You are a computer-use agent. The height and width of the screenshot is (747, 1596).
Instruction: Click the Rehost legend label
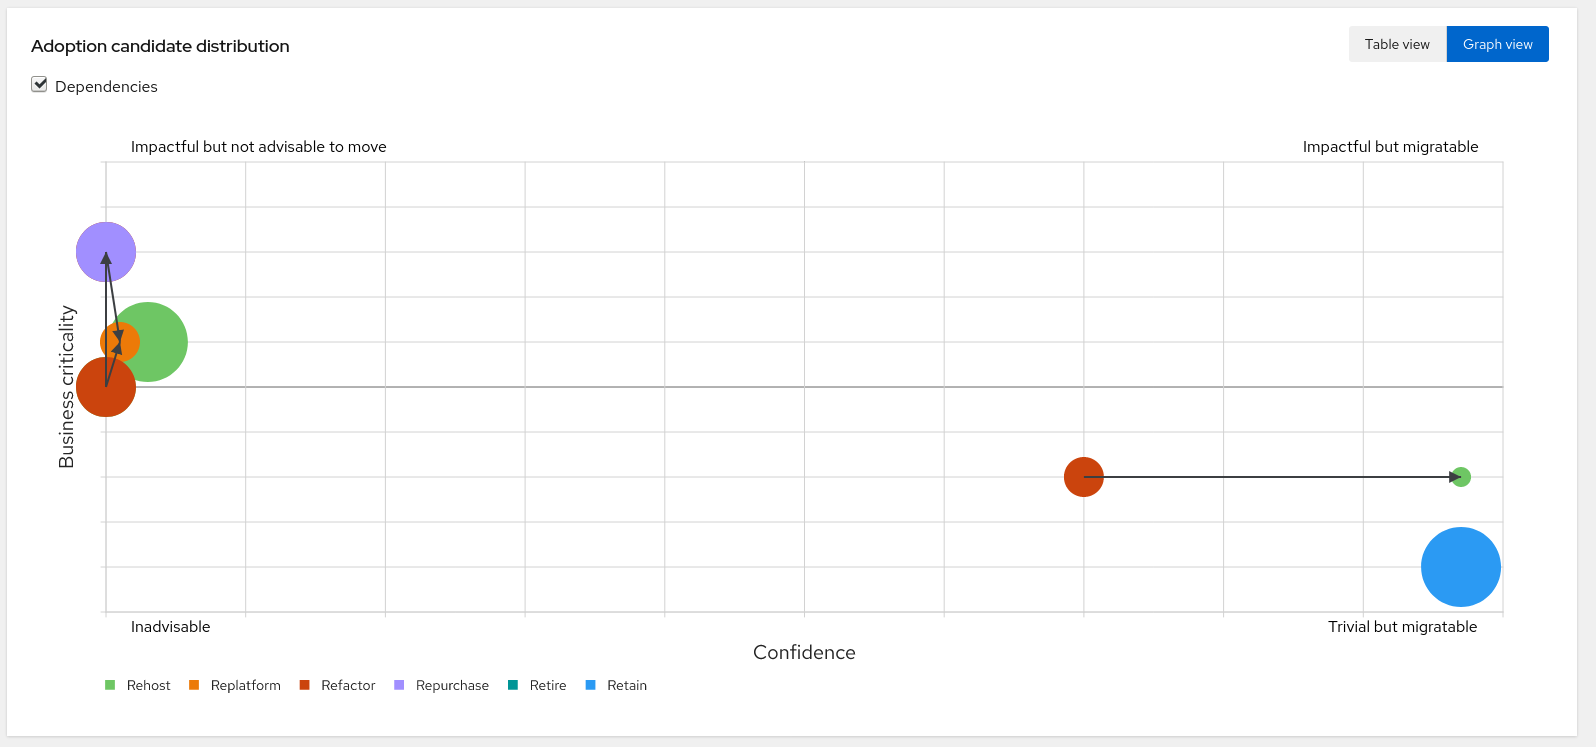(x=148, y=685)
